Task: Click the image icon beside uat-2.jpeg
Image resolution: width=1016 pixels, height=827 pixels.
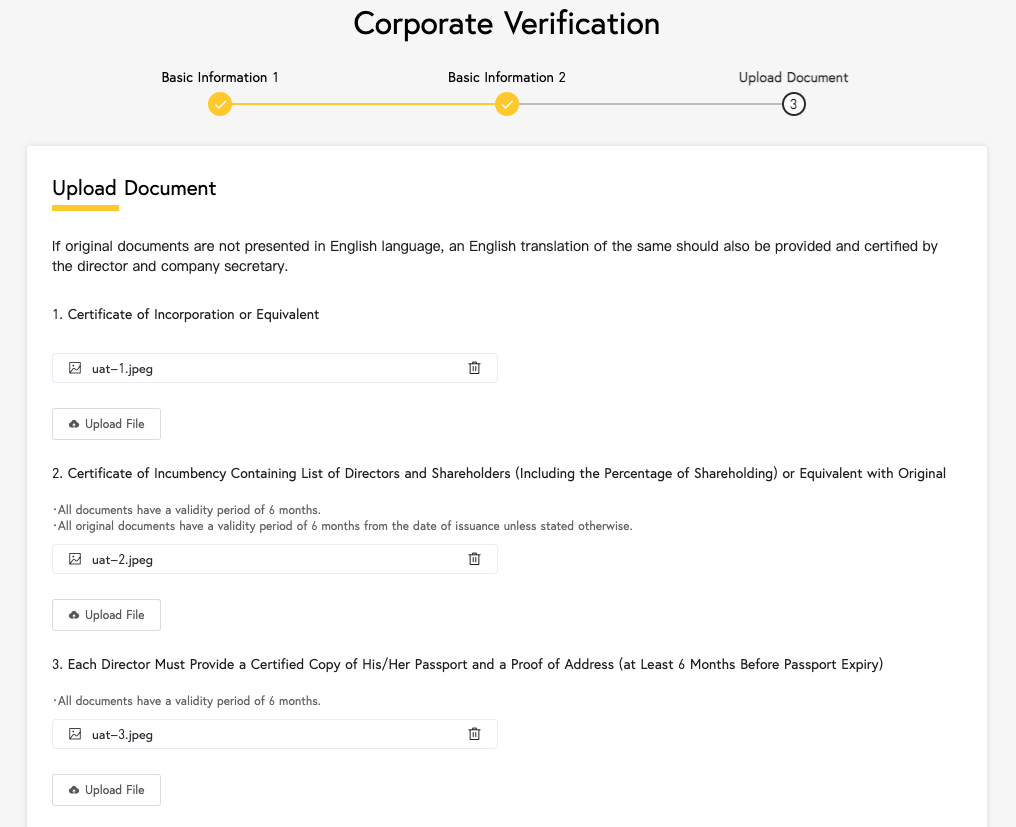Action: click(x=75, y=559)
